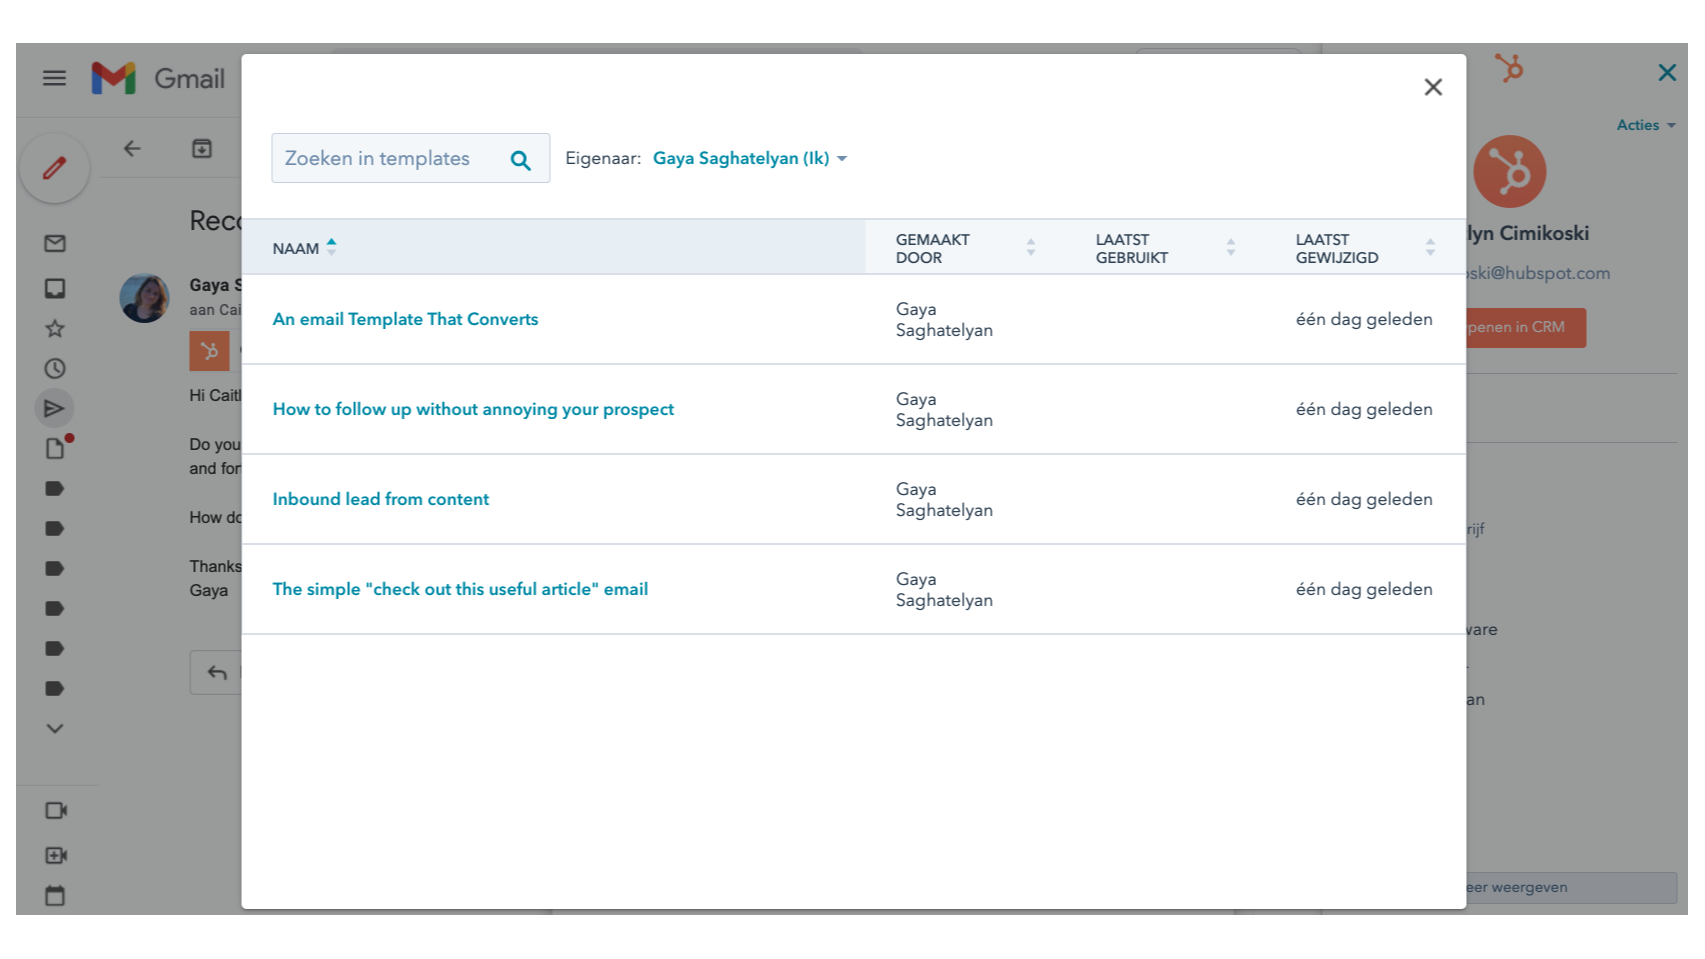Click the contact HubSpot avatar circle

pos(1510,172)
